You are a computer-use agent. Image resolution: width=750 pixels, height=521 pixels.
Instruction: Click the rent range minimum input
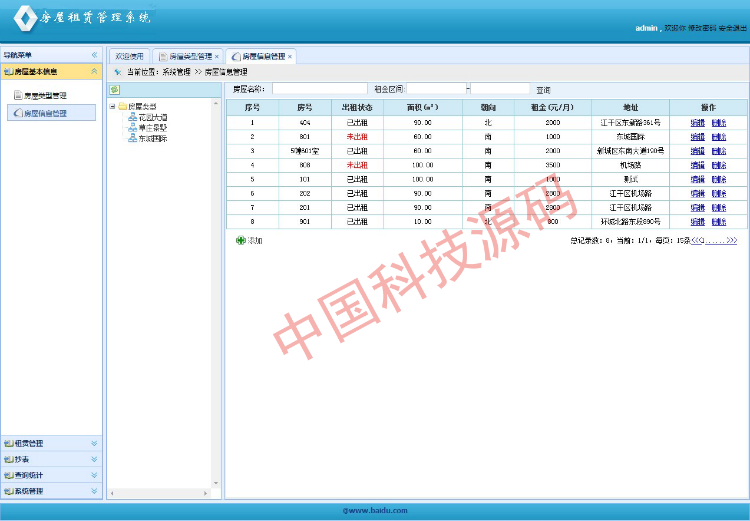[x=437, y=89]
